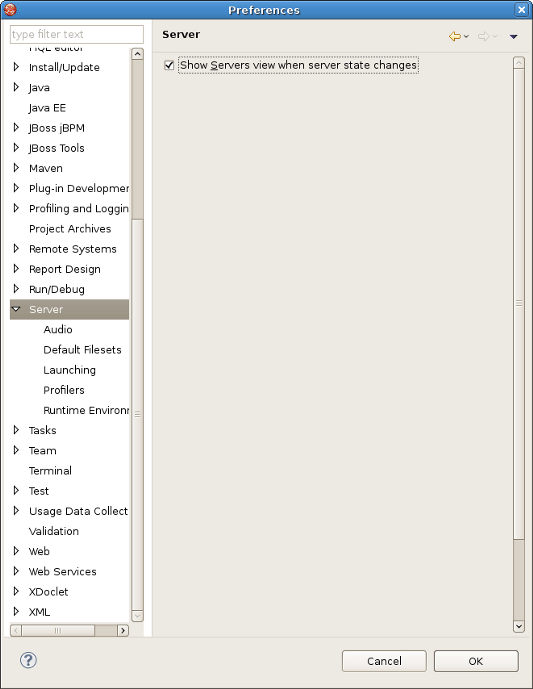
Task: Expand the Usage Data Collector node
Action: click(16, 511)
